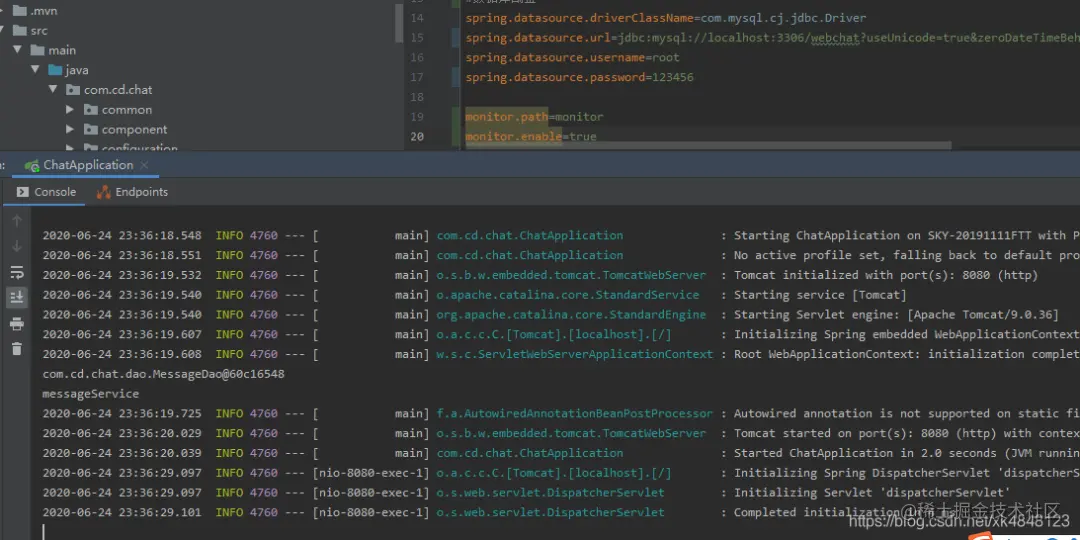Collapse the com.cd.chat package arrow

[53, 90]
